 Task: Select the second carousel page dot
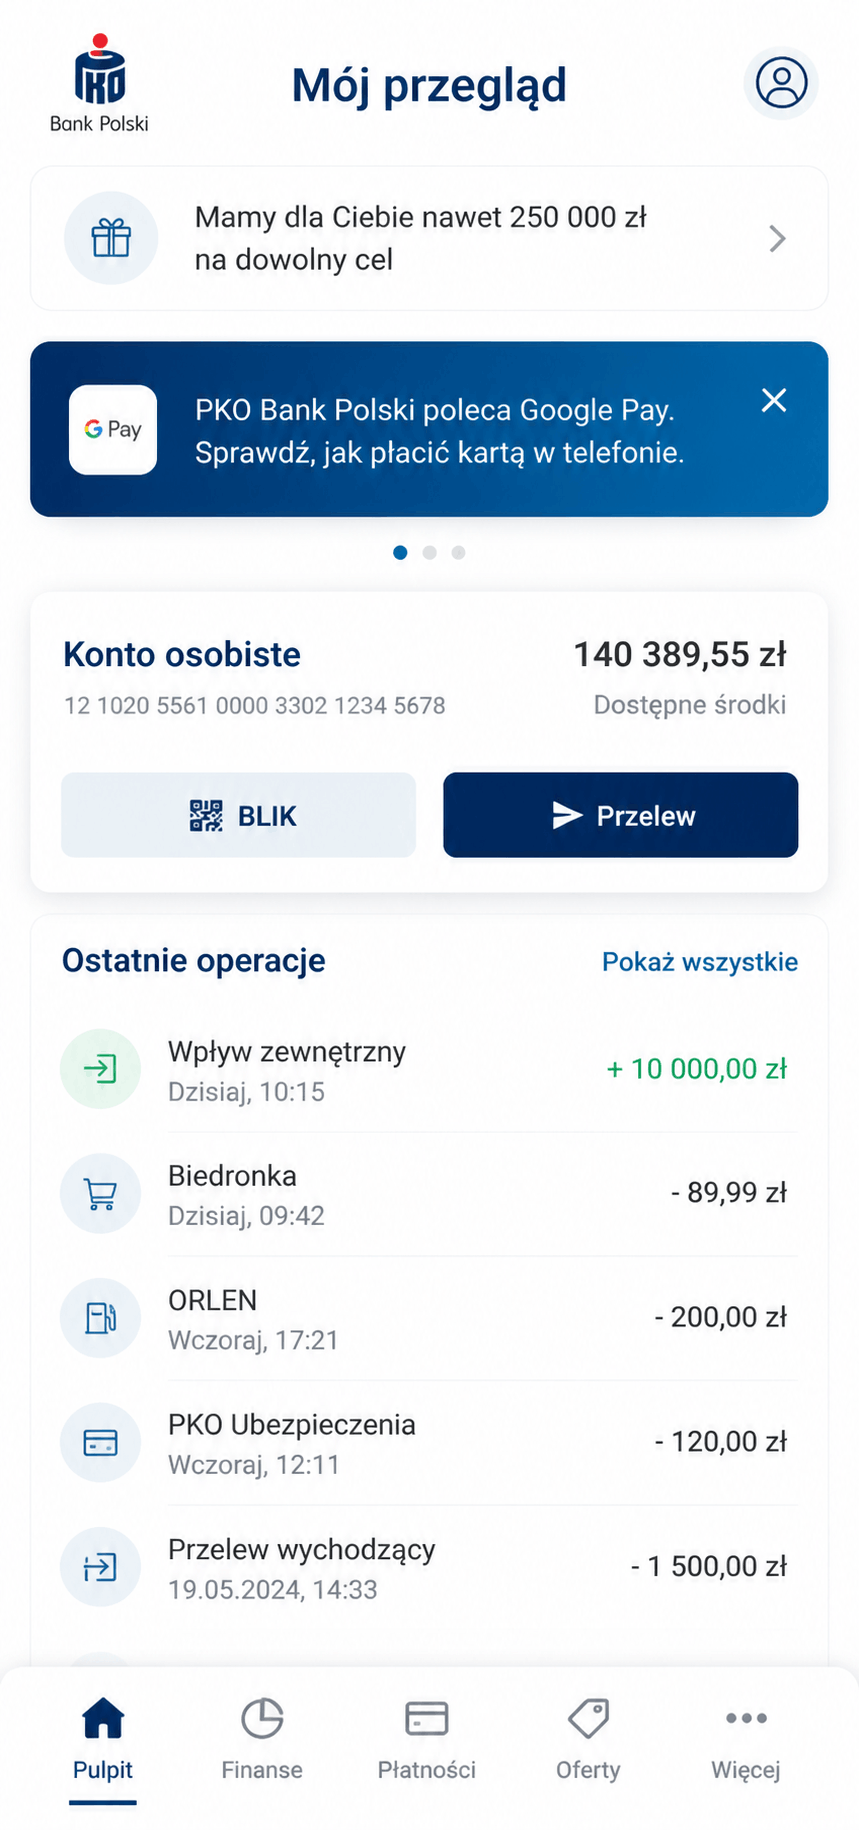(429, 552)
